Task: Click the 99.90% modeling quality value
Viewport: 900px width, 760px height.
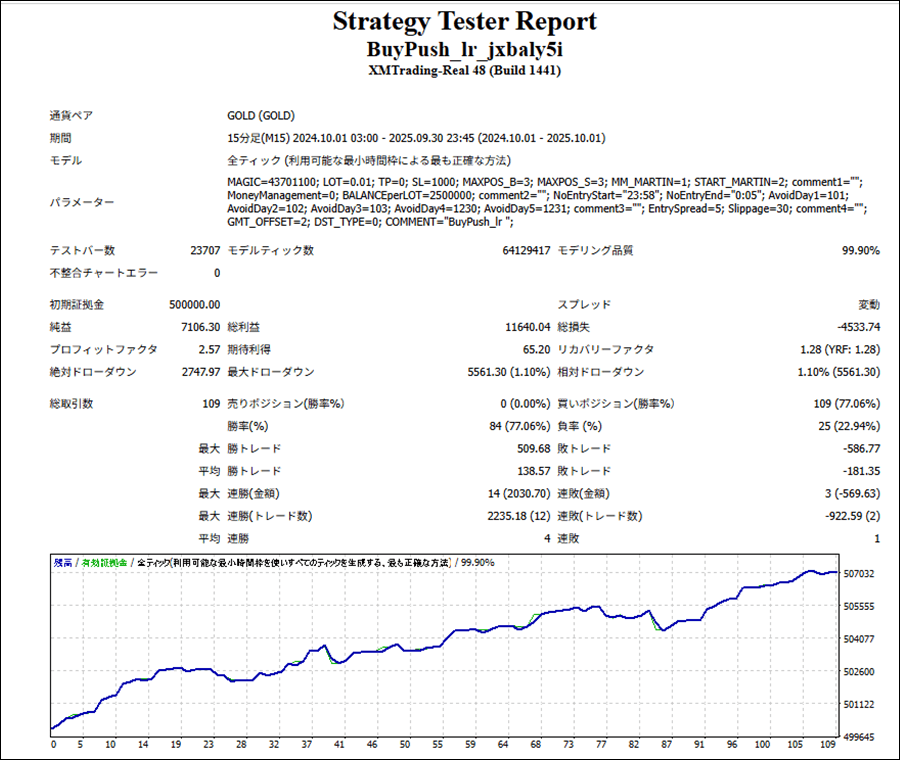Action: point(860,251)
